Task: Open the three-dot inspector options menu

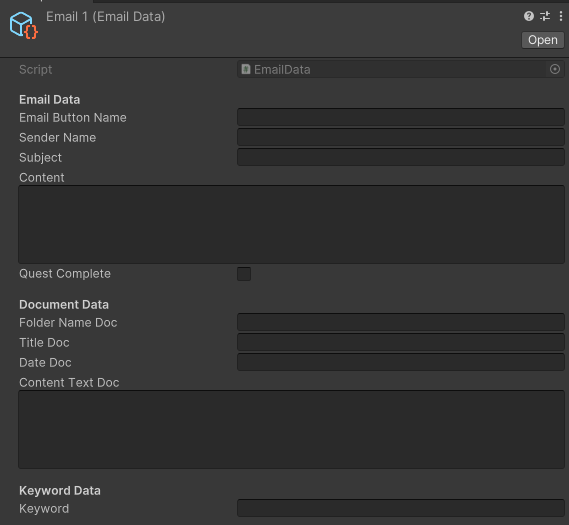Action: coord(561,16)
